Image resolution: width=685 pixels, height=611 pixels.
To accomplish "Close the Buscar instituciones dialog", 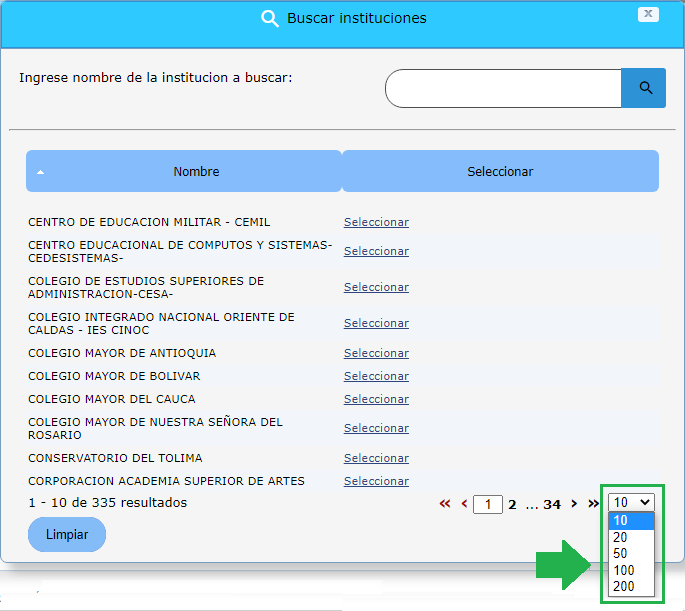I will pos(649,14).
